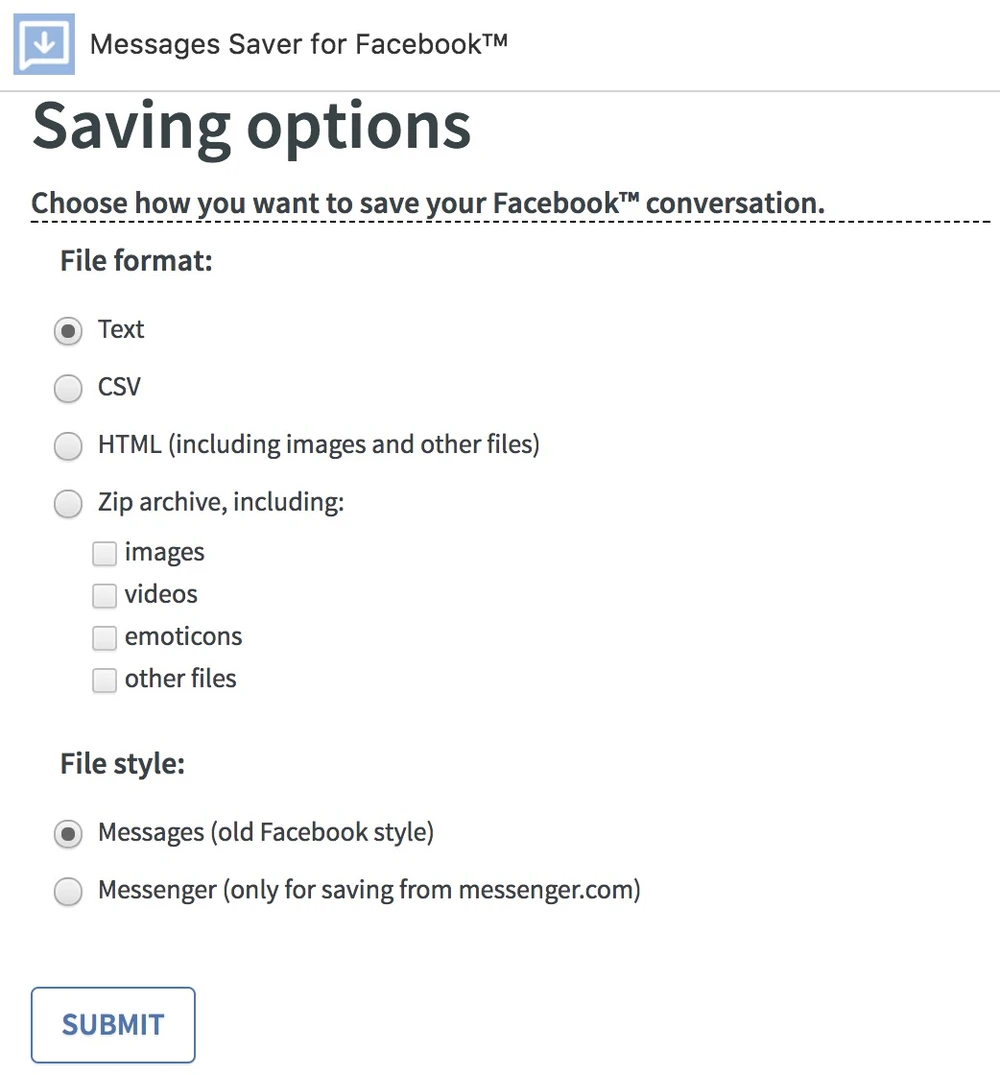Click the Messages Saver download icon

(44, 44)
